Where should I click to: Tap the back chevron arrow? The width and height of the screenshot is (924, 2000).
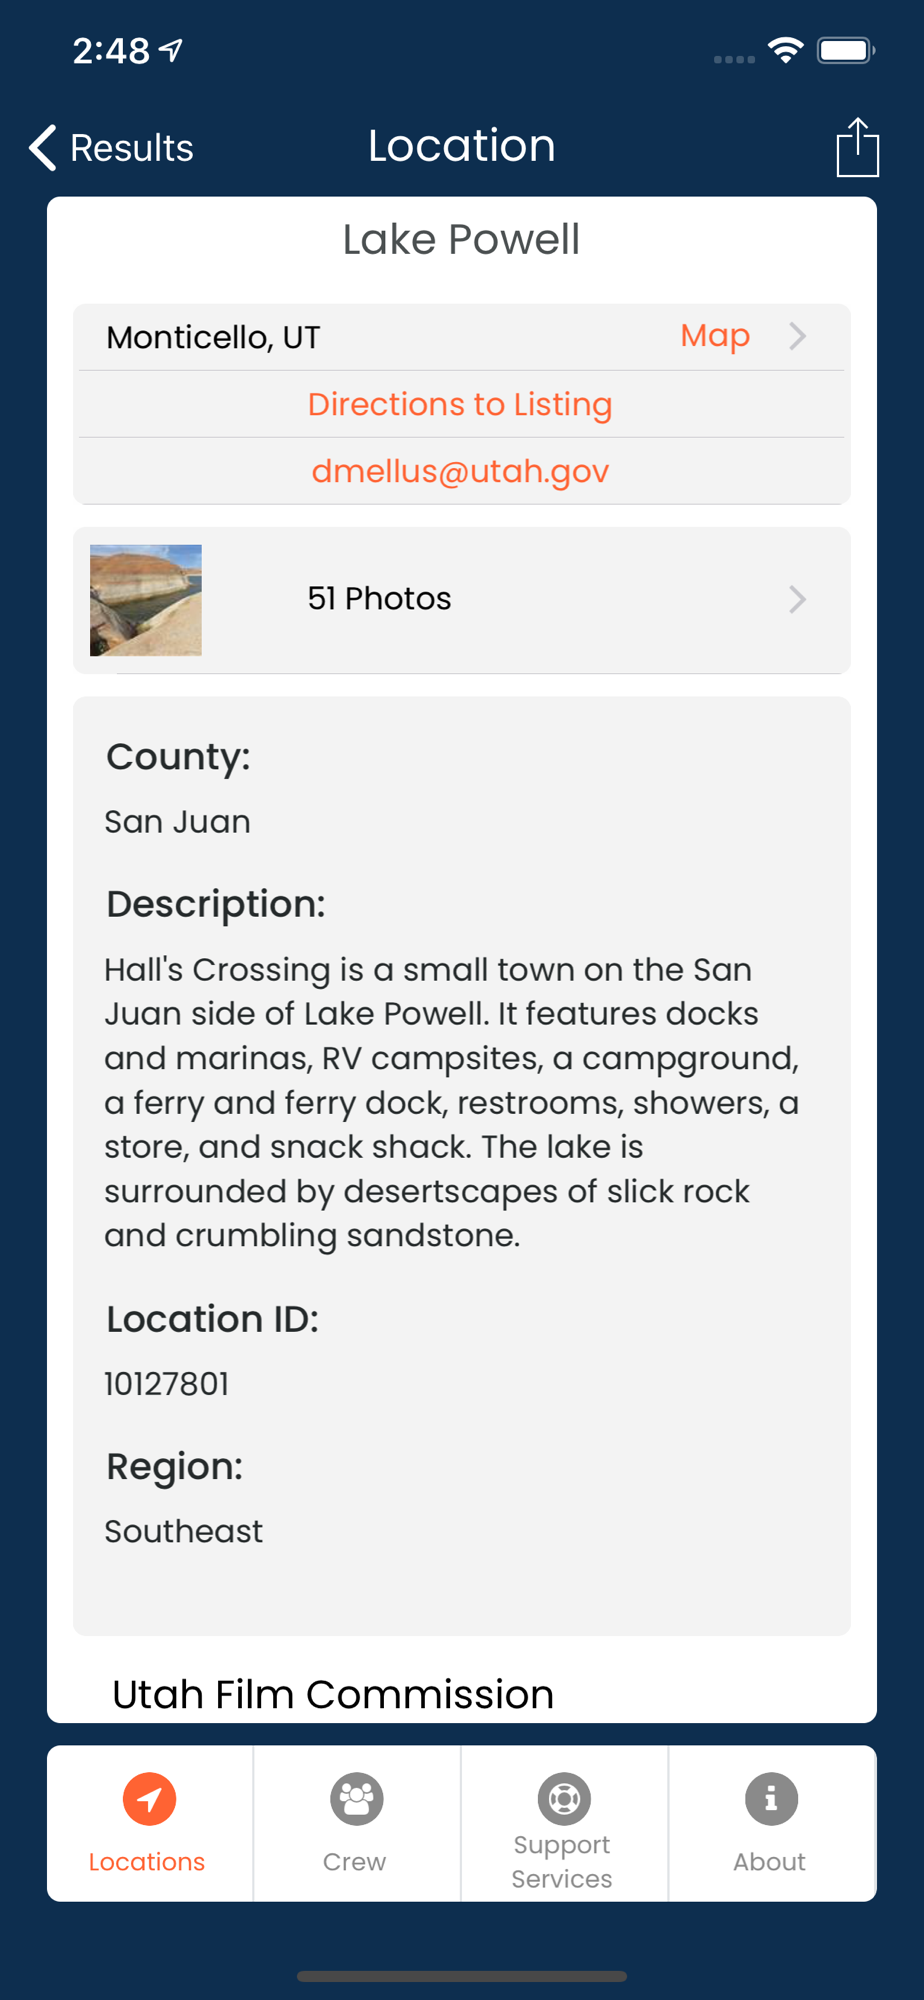[x=42, y=148]
